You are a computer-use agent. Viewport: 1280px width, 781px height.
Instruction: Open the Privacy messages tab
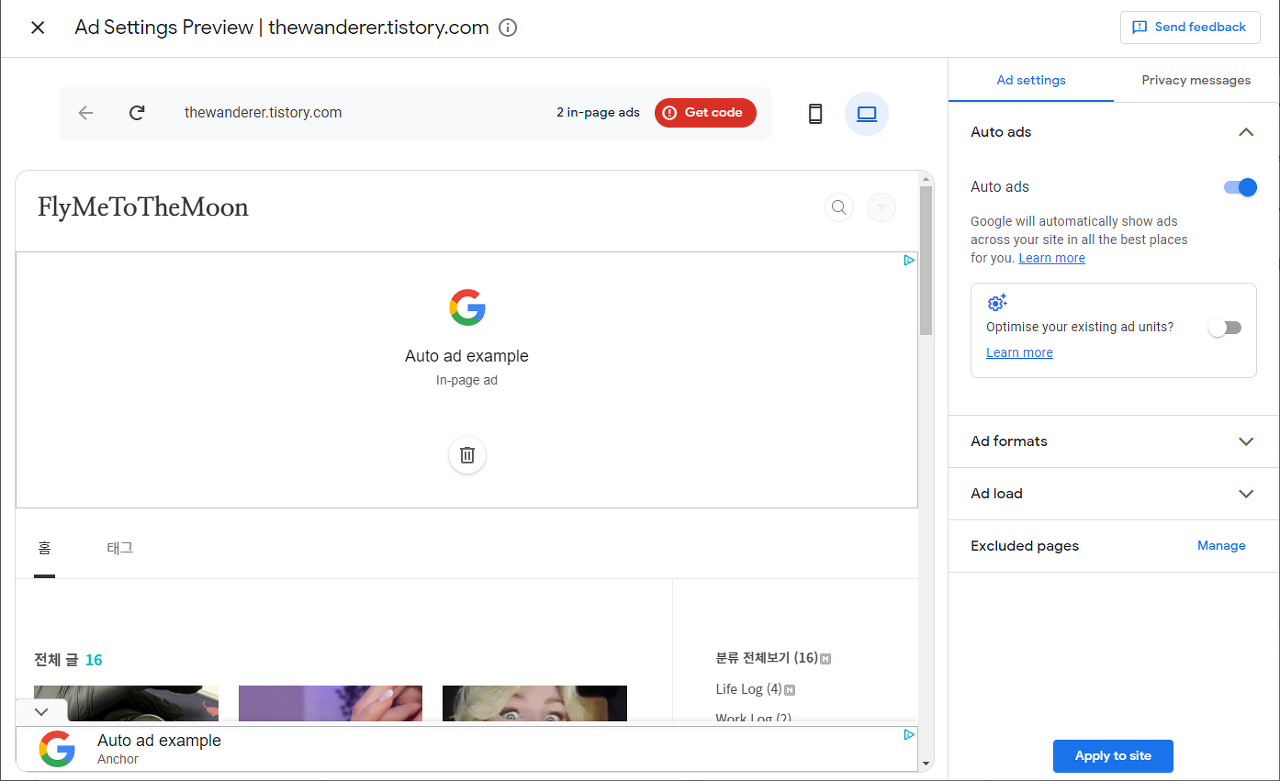pyautogui.click(x=1196, y=80)
